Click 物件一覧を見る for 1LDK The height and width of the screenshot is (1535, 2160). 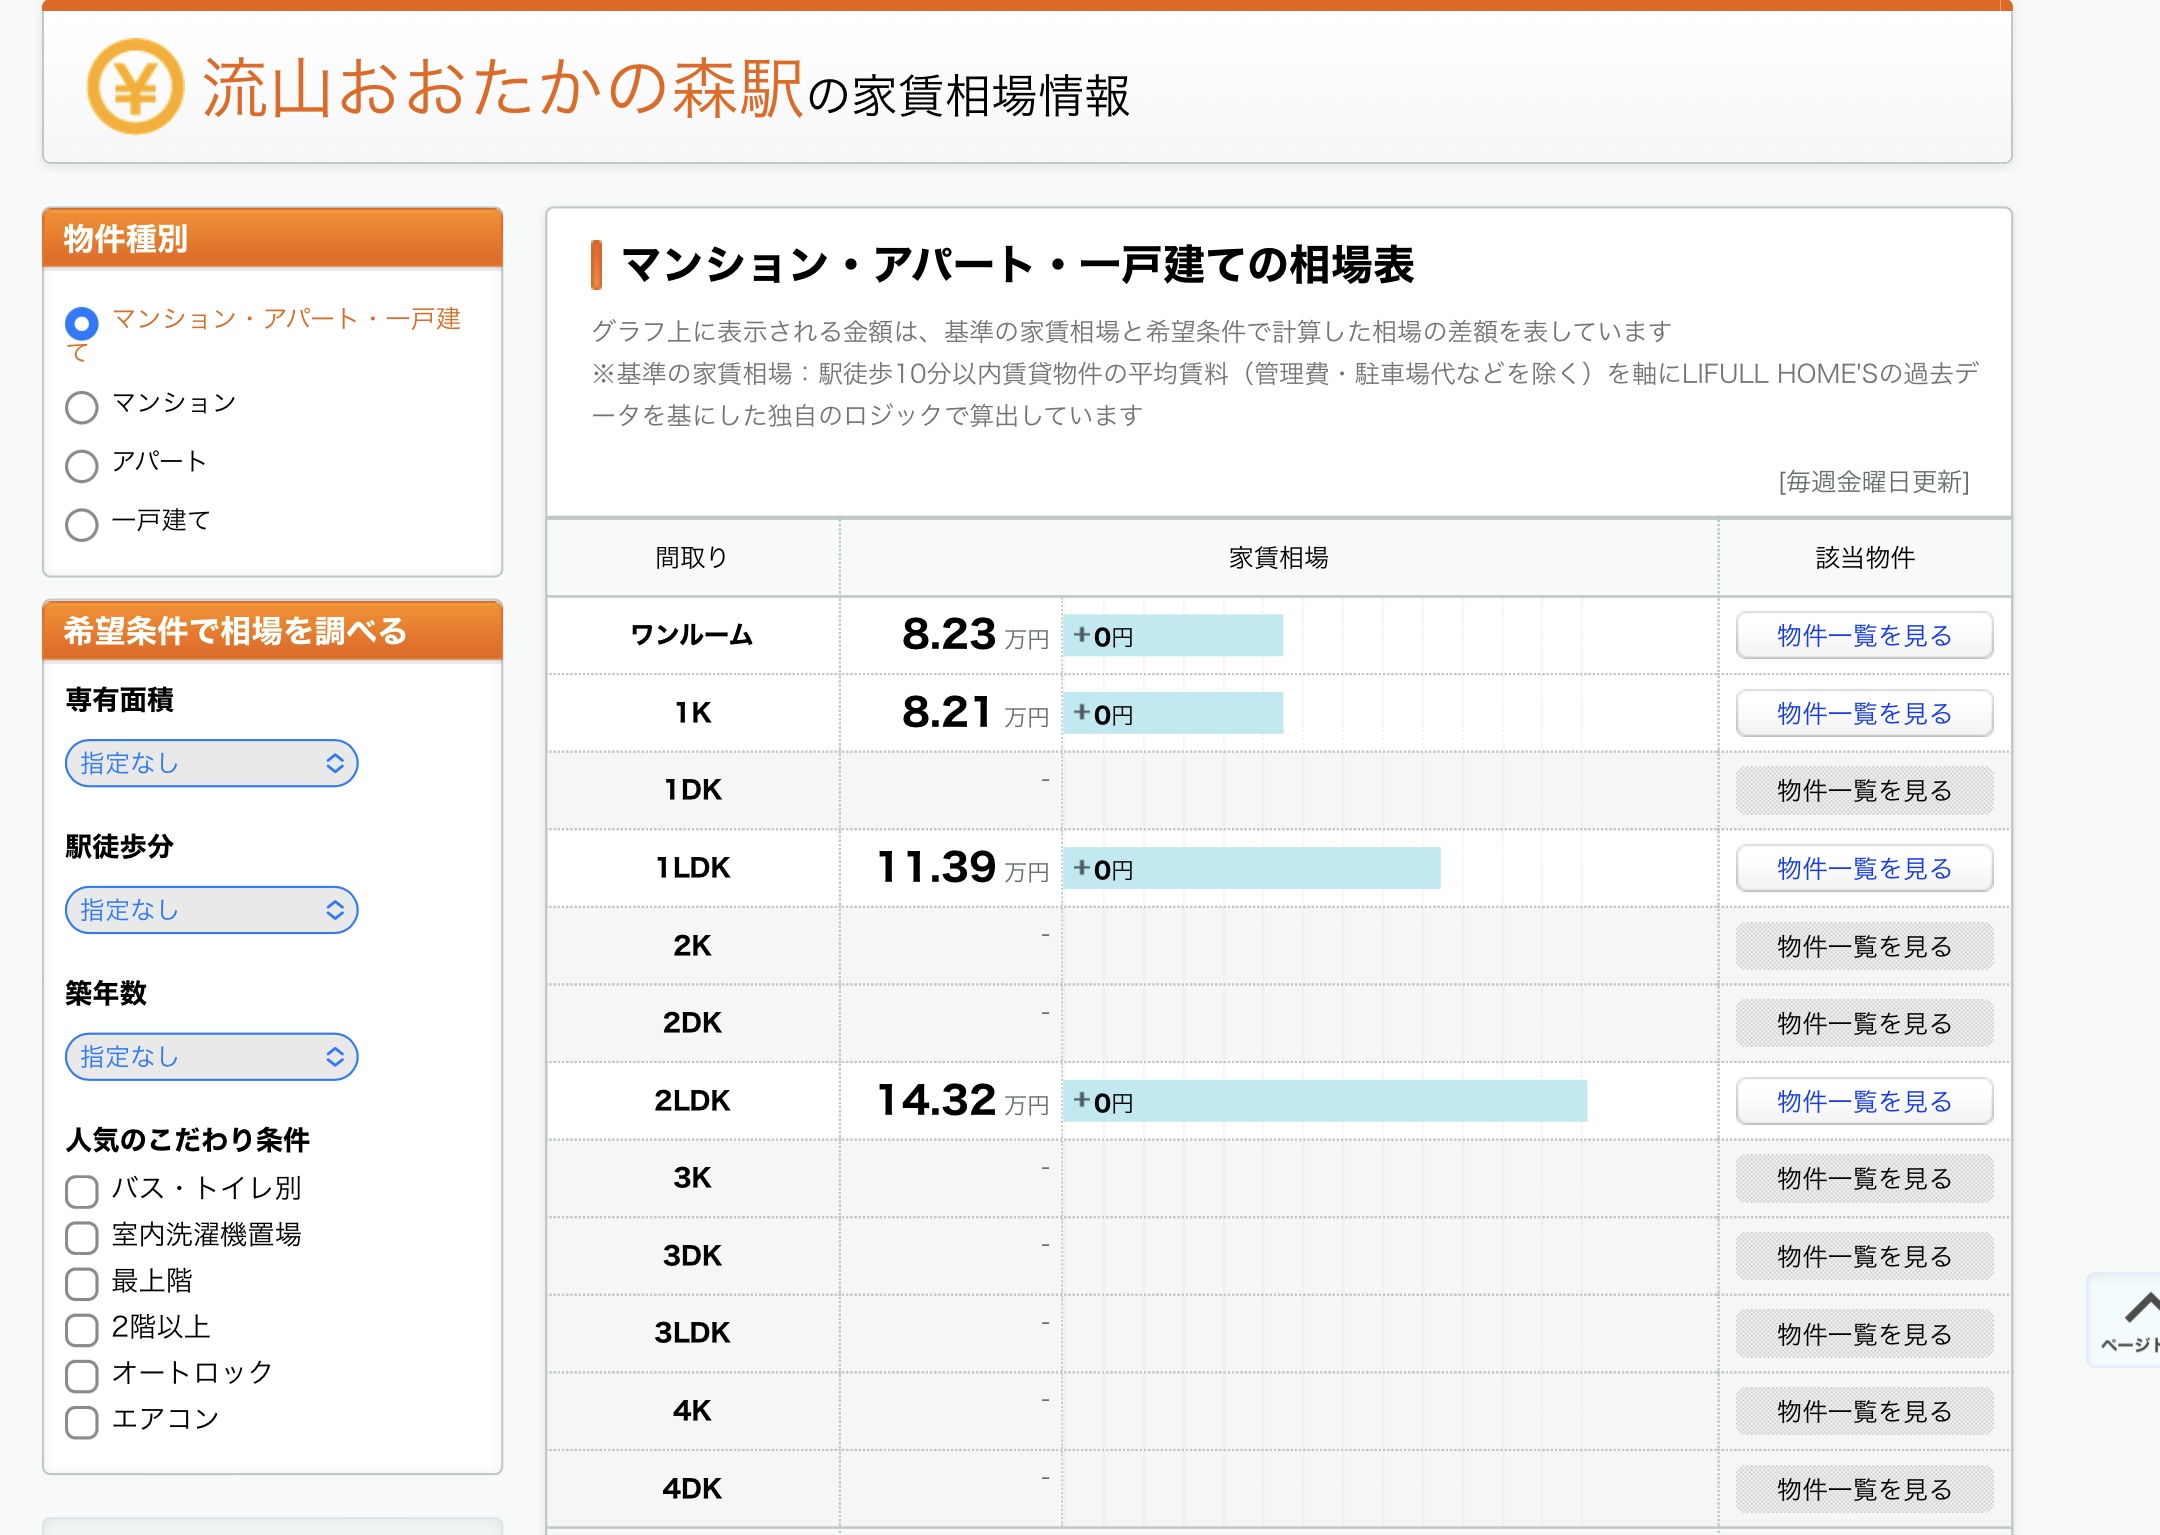click(1863, 869)
